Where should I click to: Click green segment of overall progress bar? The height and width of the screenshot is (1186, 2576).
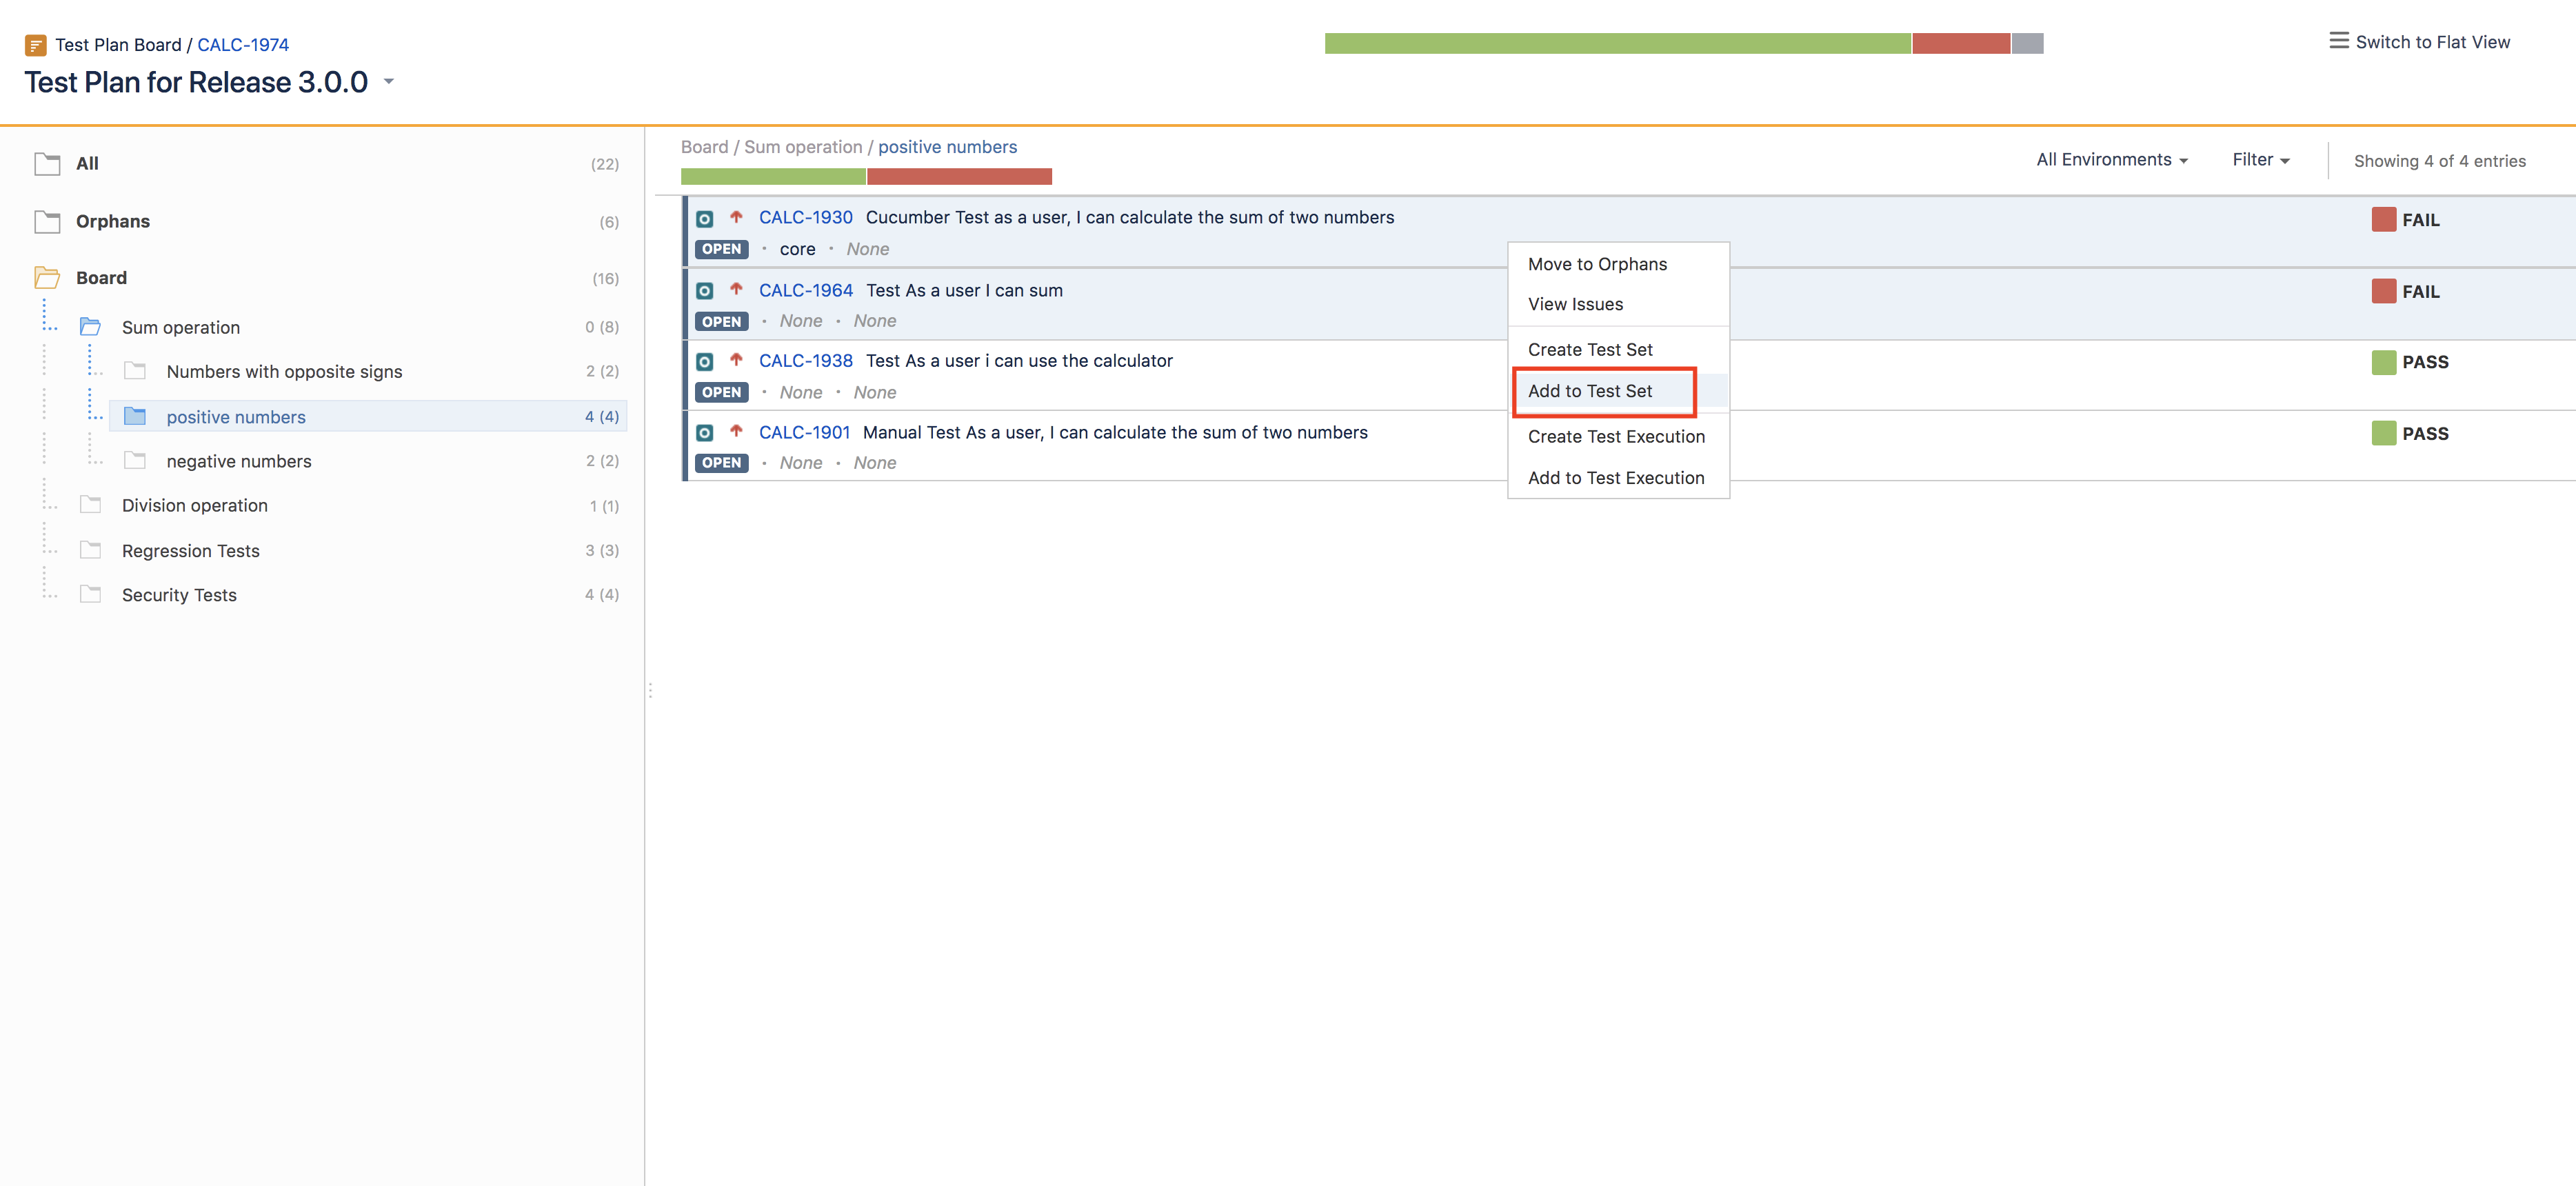1617,43
